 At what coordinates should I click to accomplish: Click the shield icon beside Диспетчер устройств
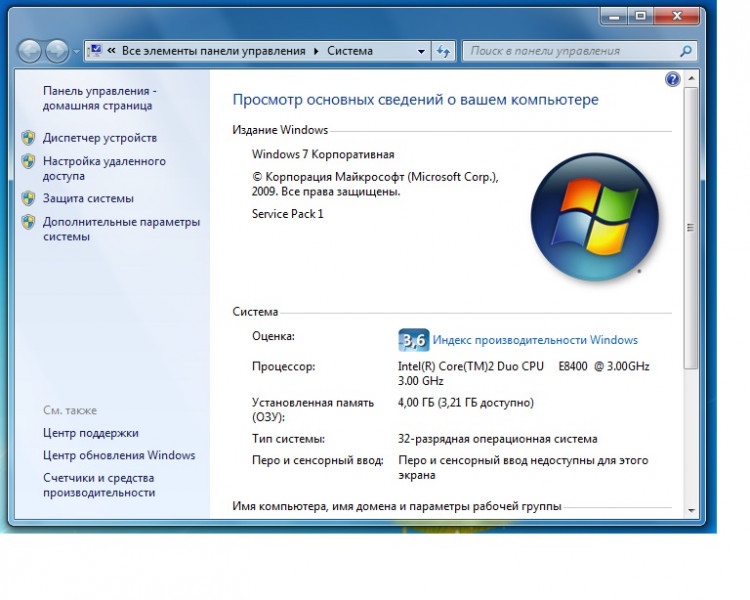(28, 138)
